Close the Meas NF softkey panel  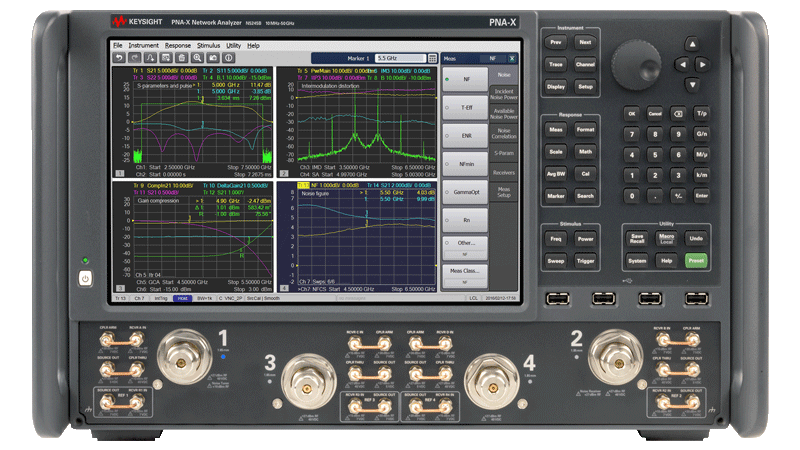[512, 59]
